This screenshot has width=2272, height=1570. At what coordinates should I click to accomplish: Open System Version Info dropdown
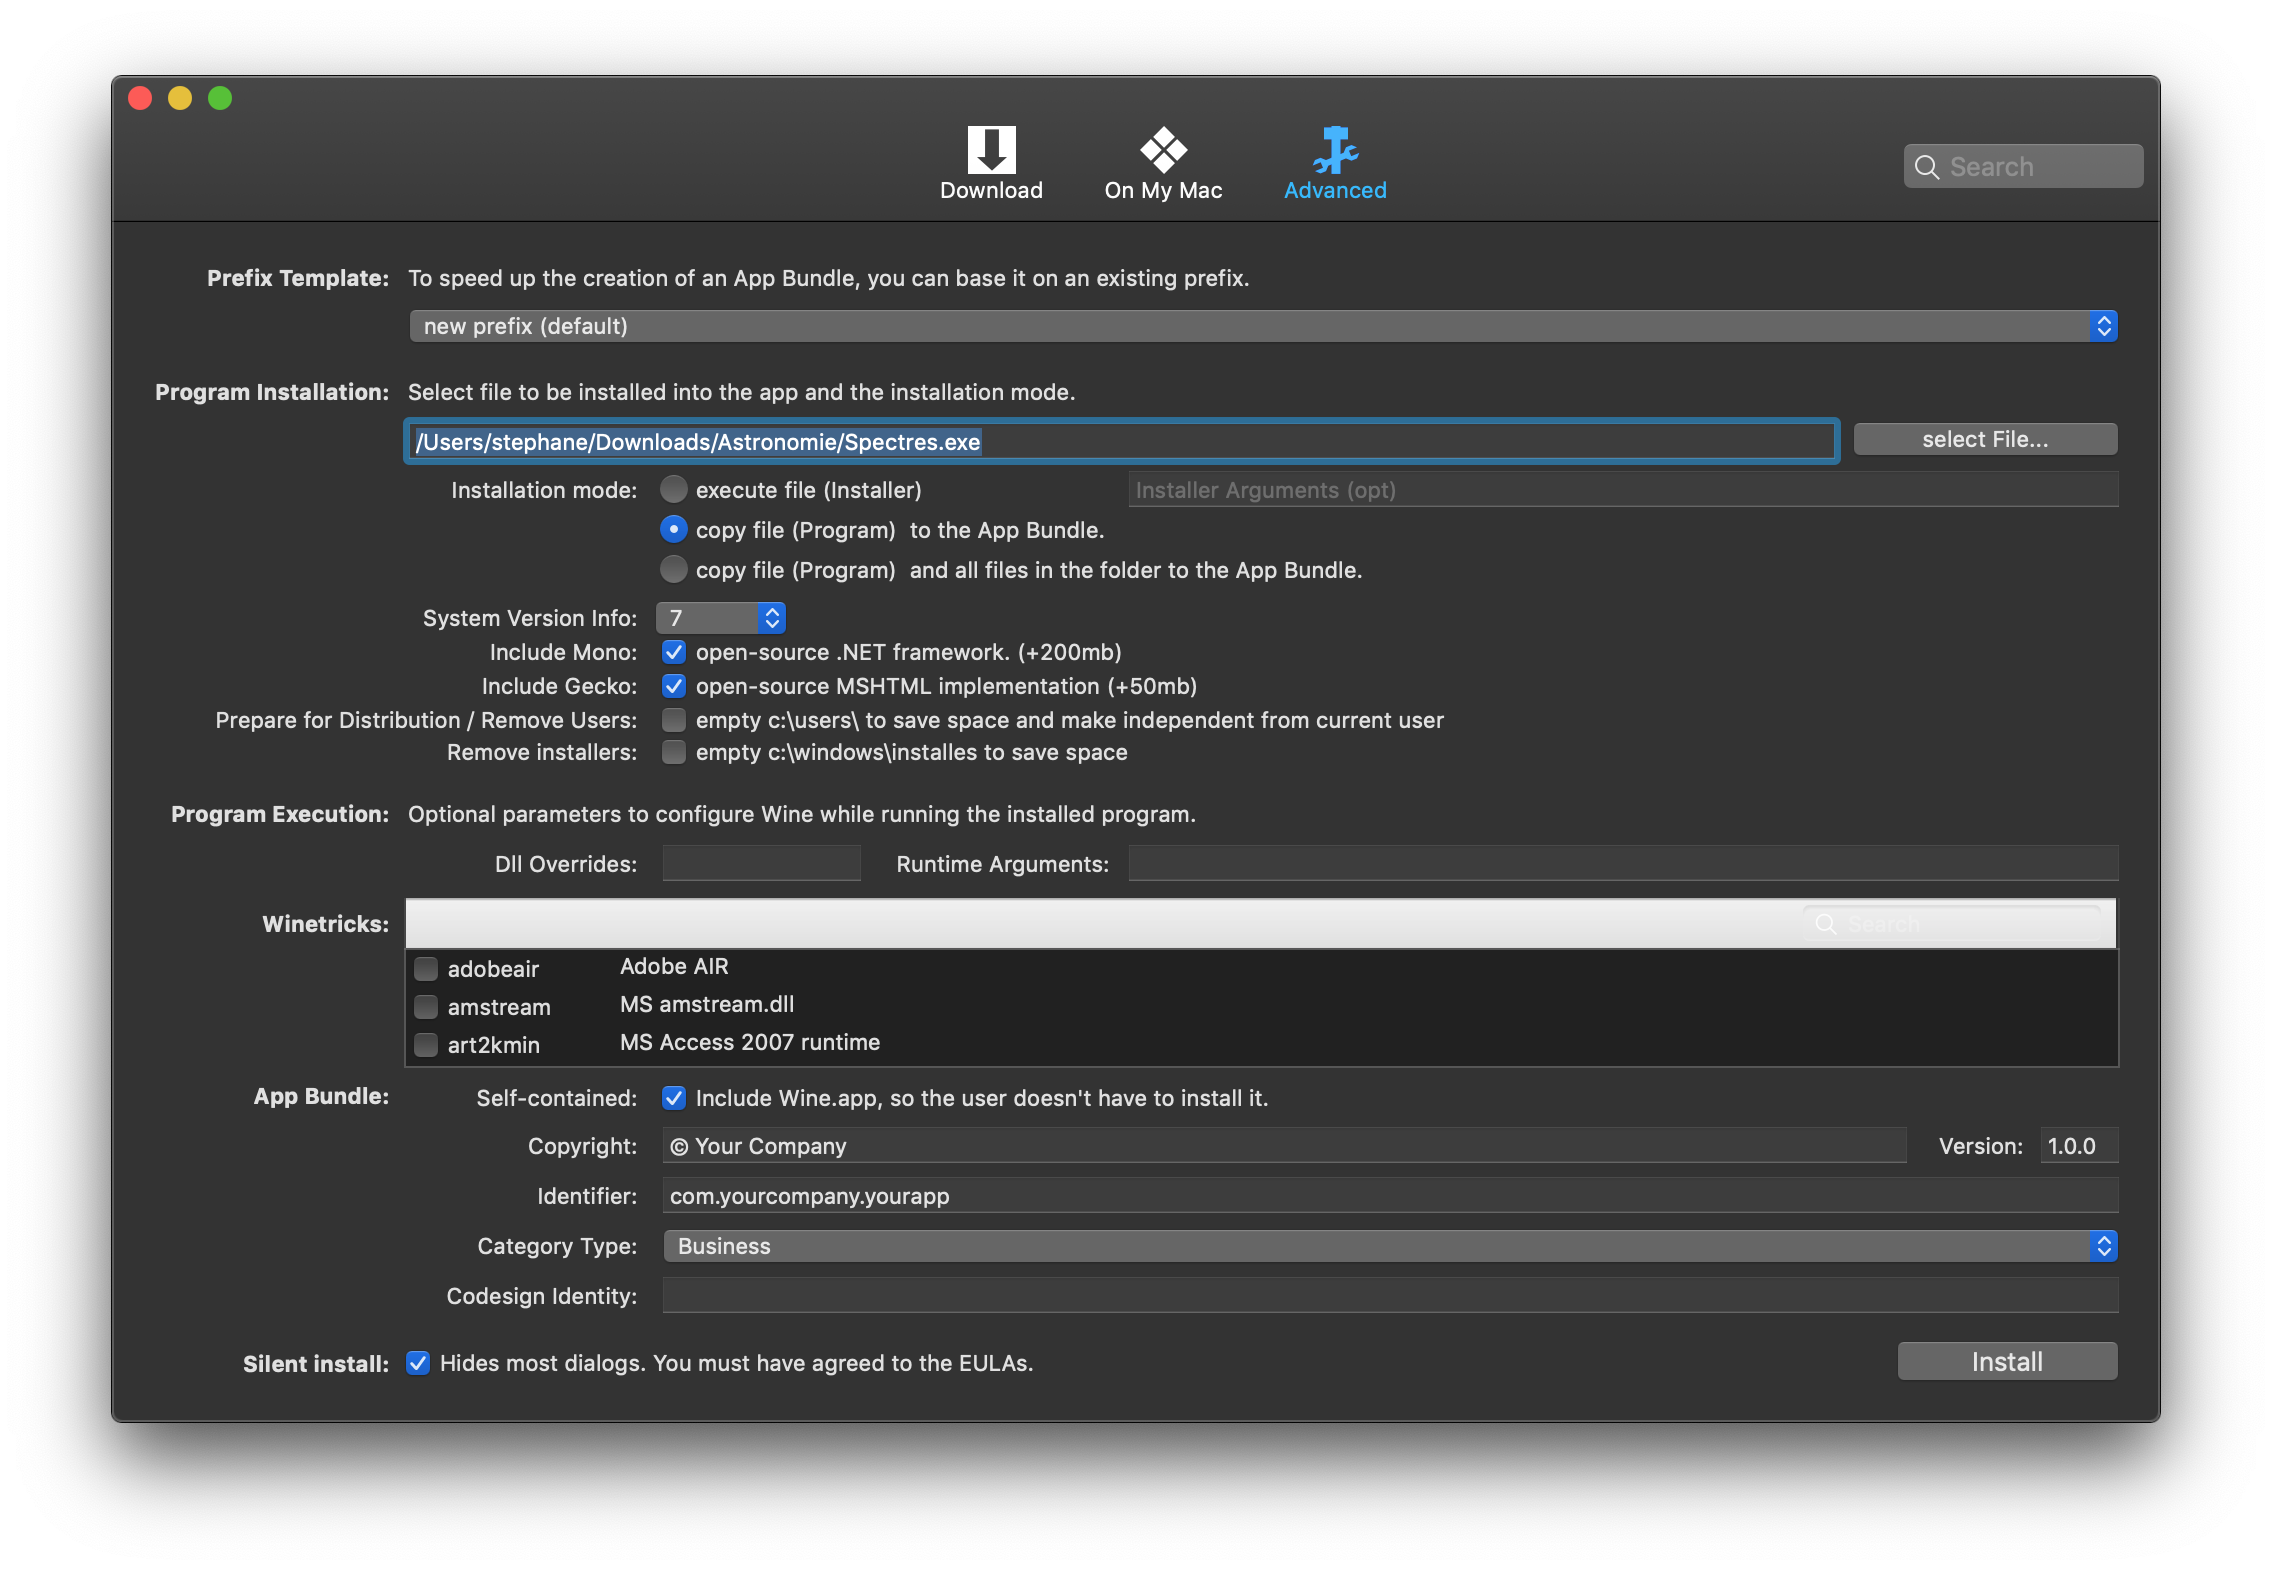pyautogui.click(x=720, y=618)
